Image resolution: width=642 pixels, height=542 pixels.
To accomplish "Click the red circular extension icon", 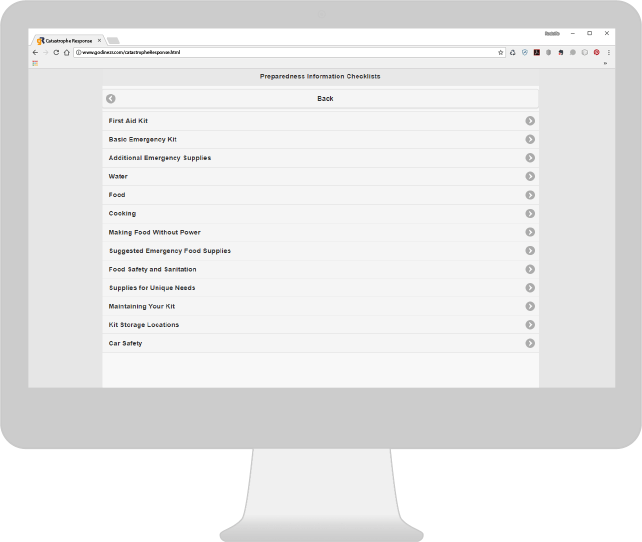I will [597, 52].
